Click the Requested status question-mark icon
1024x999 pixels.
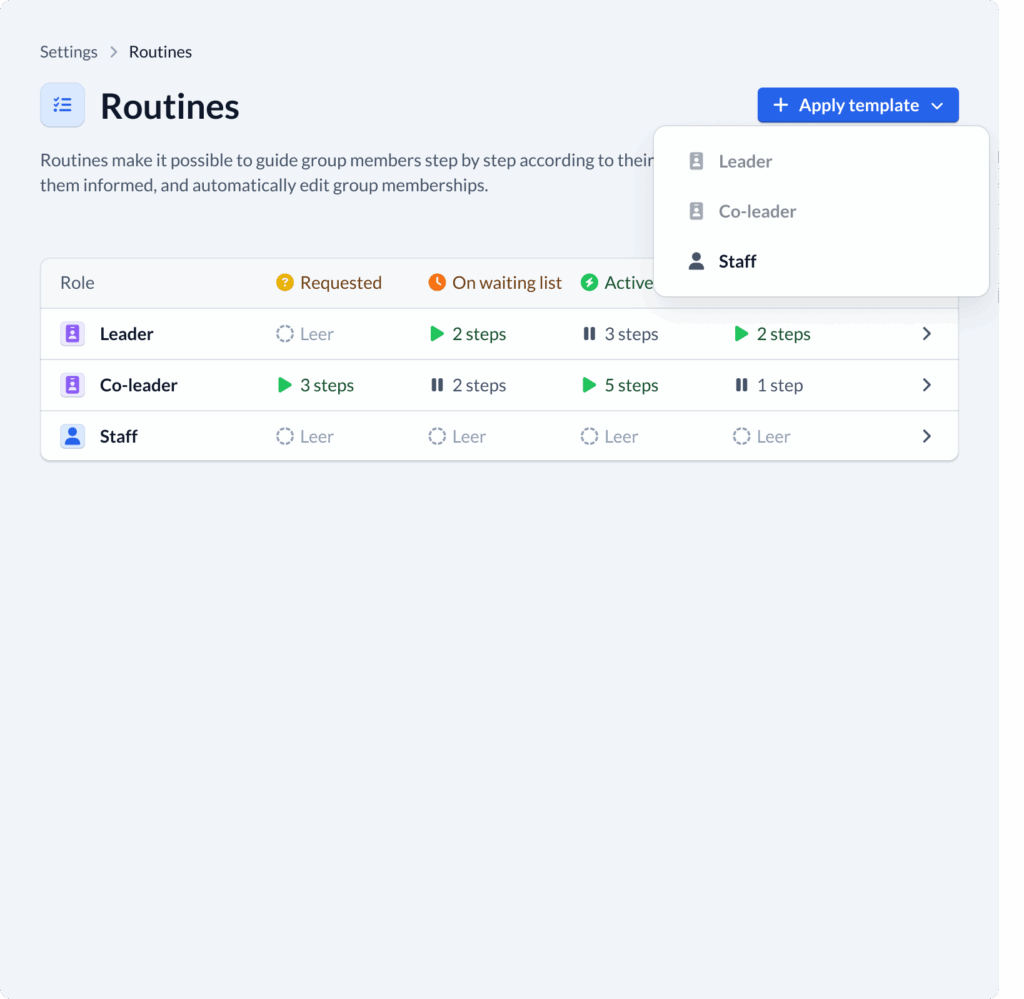point(285,282)
